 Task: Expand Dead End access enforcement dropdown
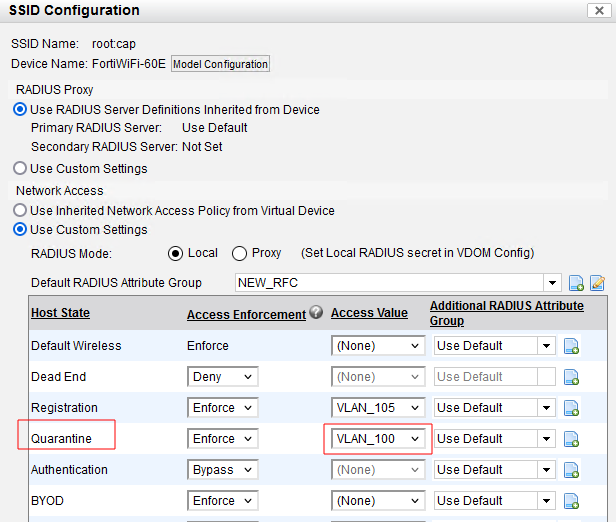tap(222, 377)
